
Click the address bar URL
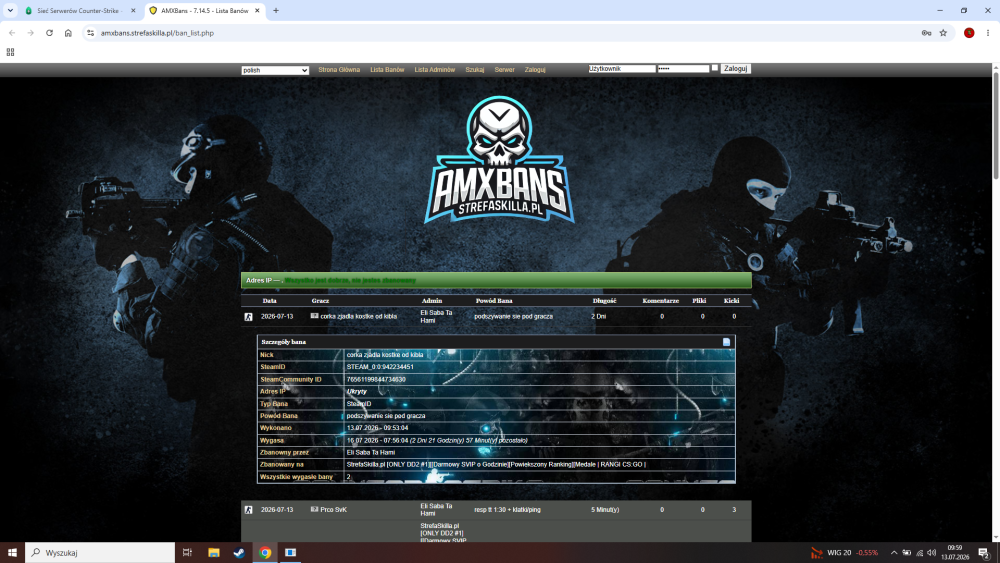coord(157,33)
